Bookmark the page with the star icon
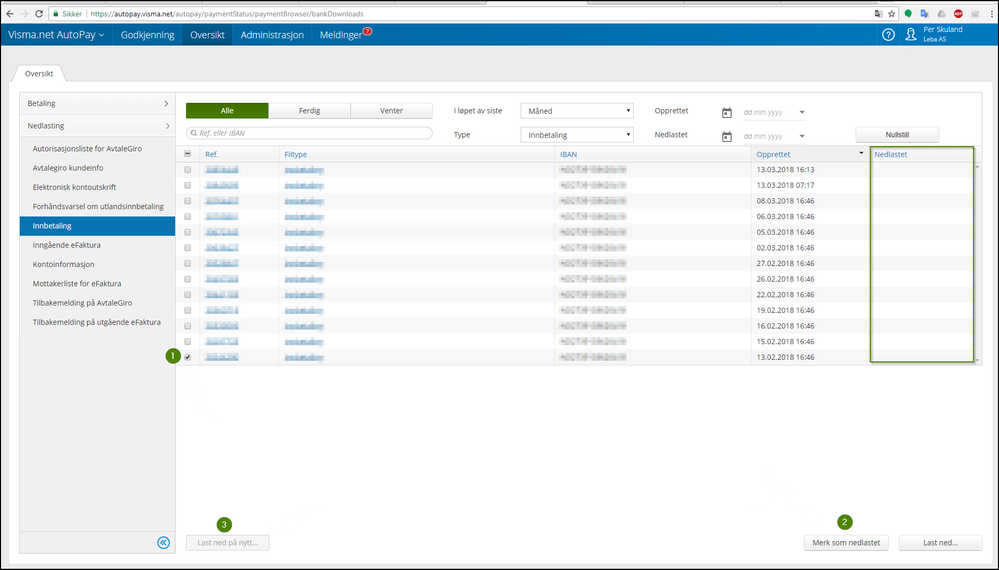The height and width of the screenshot is (570, 999). click(891, 13)
